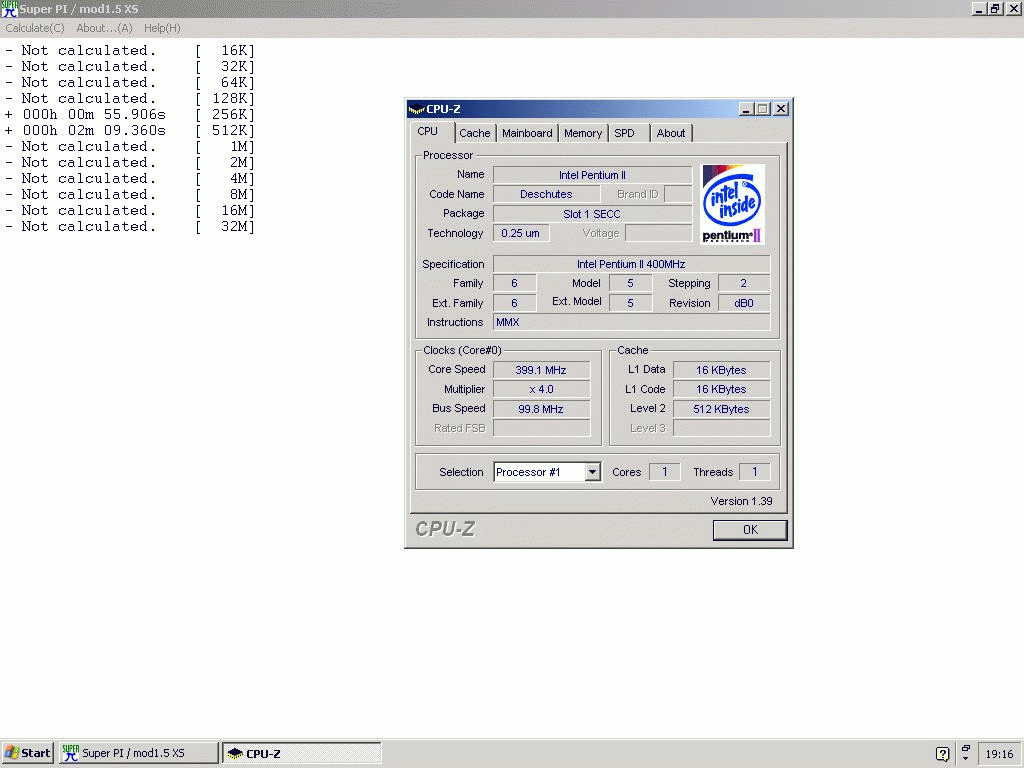
Task: Click the Cores value field
Action: (x=664, y=472)
